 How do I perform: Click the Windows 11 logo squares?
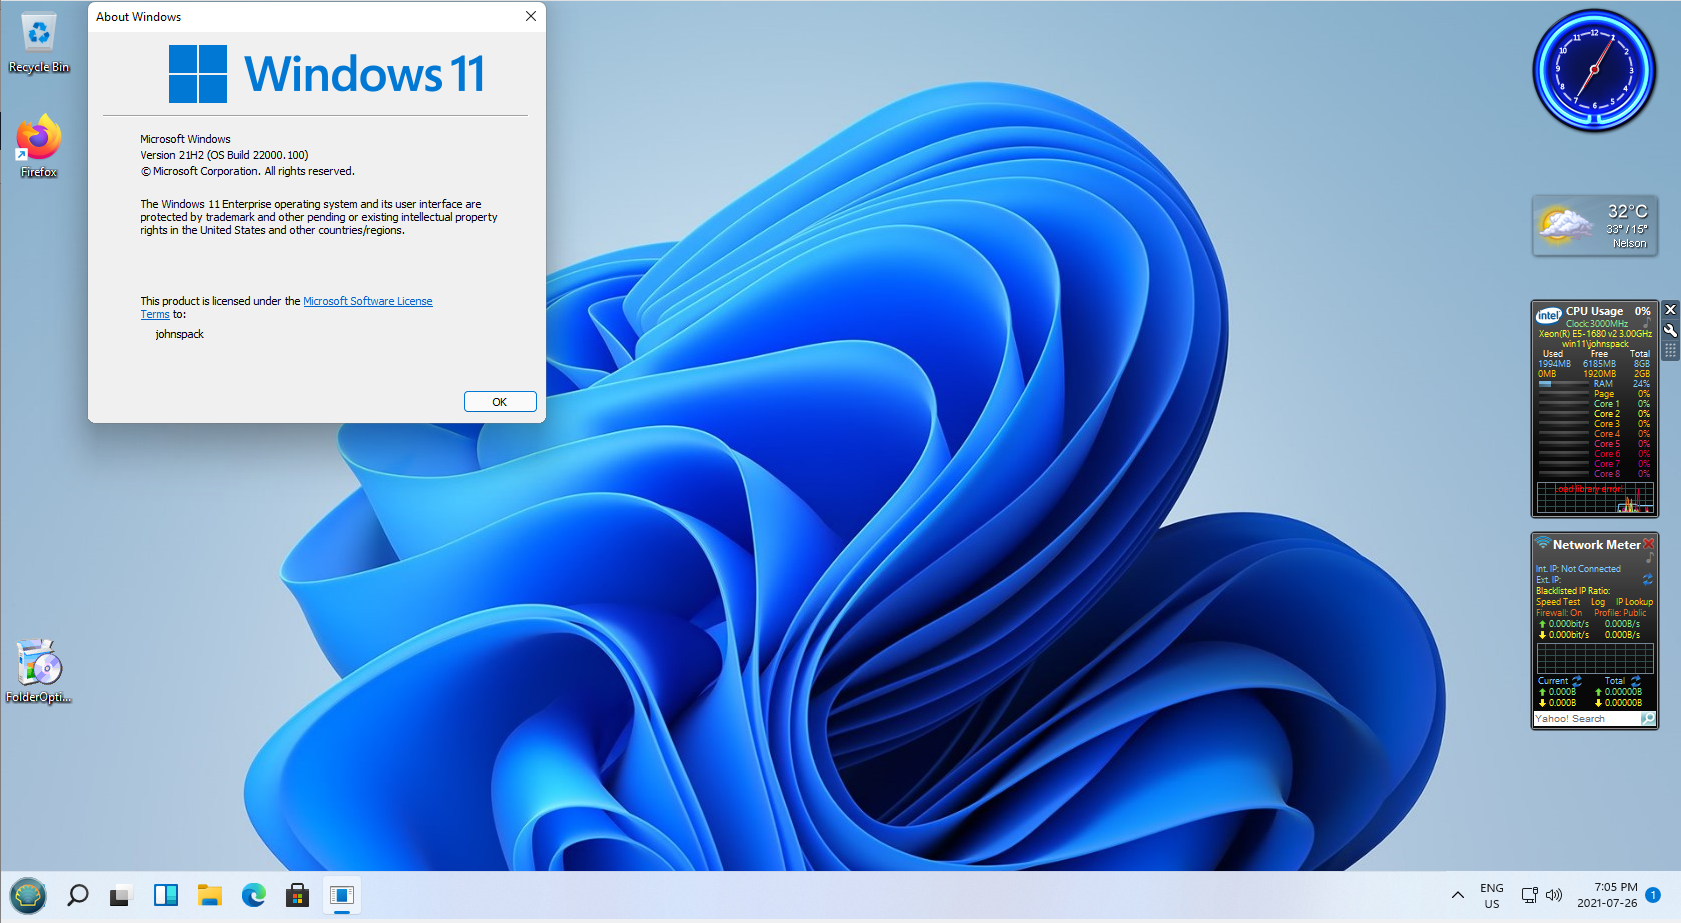198,74
